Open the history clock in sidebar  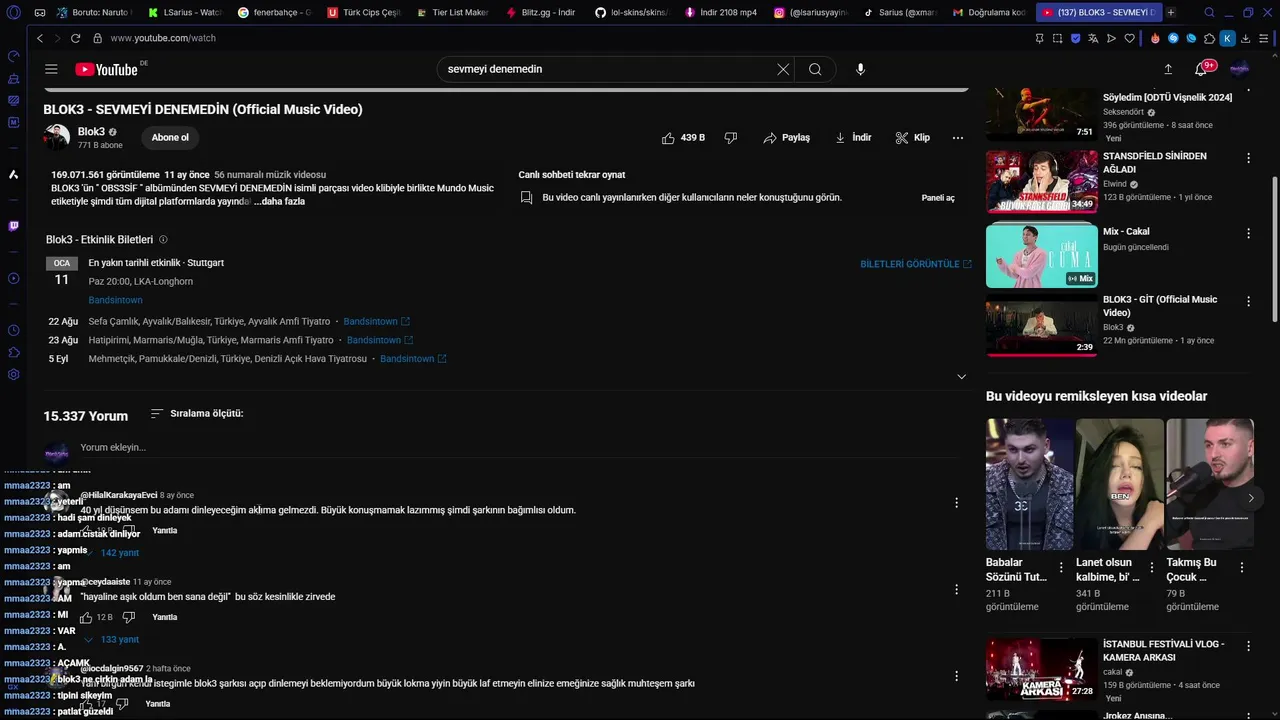[x=13, y=330]
